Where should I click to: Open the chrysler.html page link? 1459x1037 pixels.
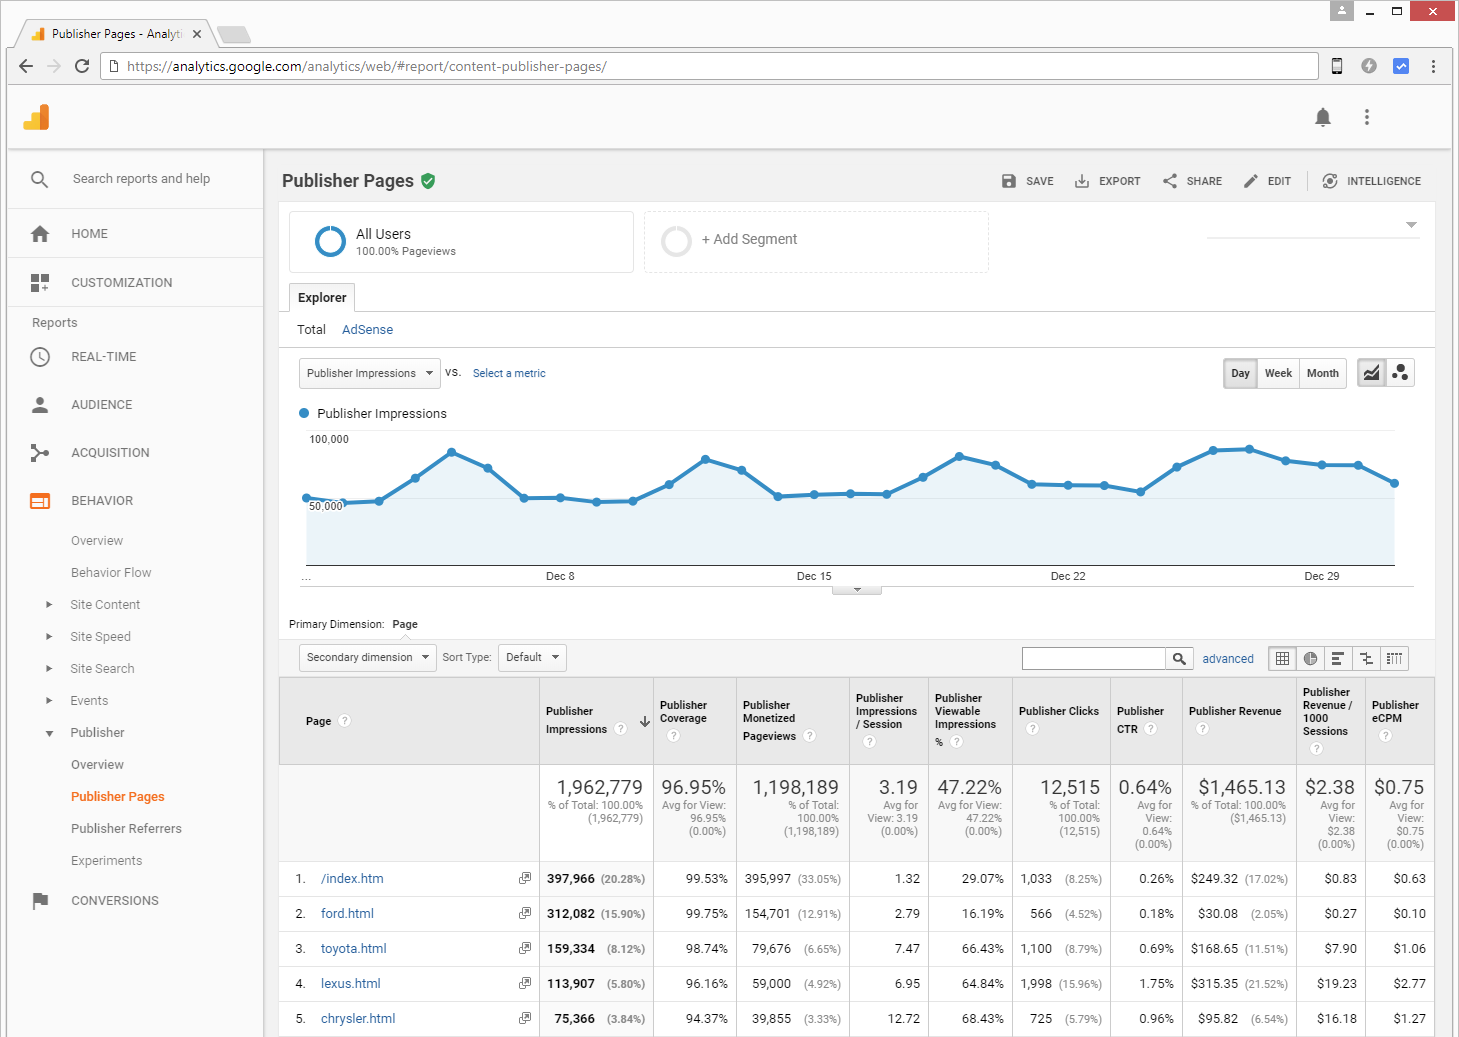(358, 1018)
